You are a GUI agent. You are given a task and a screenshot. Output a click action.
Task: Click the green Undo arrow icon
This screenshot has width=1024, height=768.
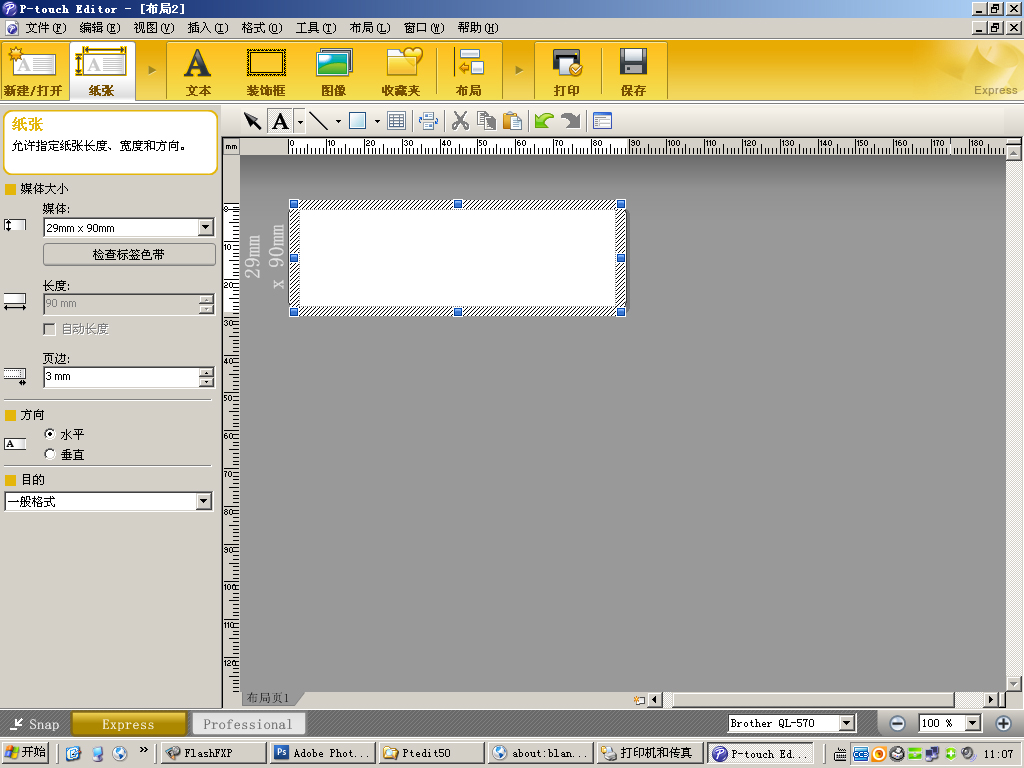click(x=543, y=121)
